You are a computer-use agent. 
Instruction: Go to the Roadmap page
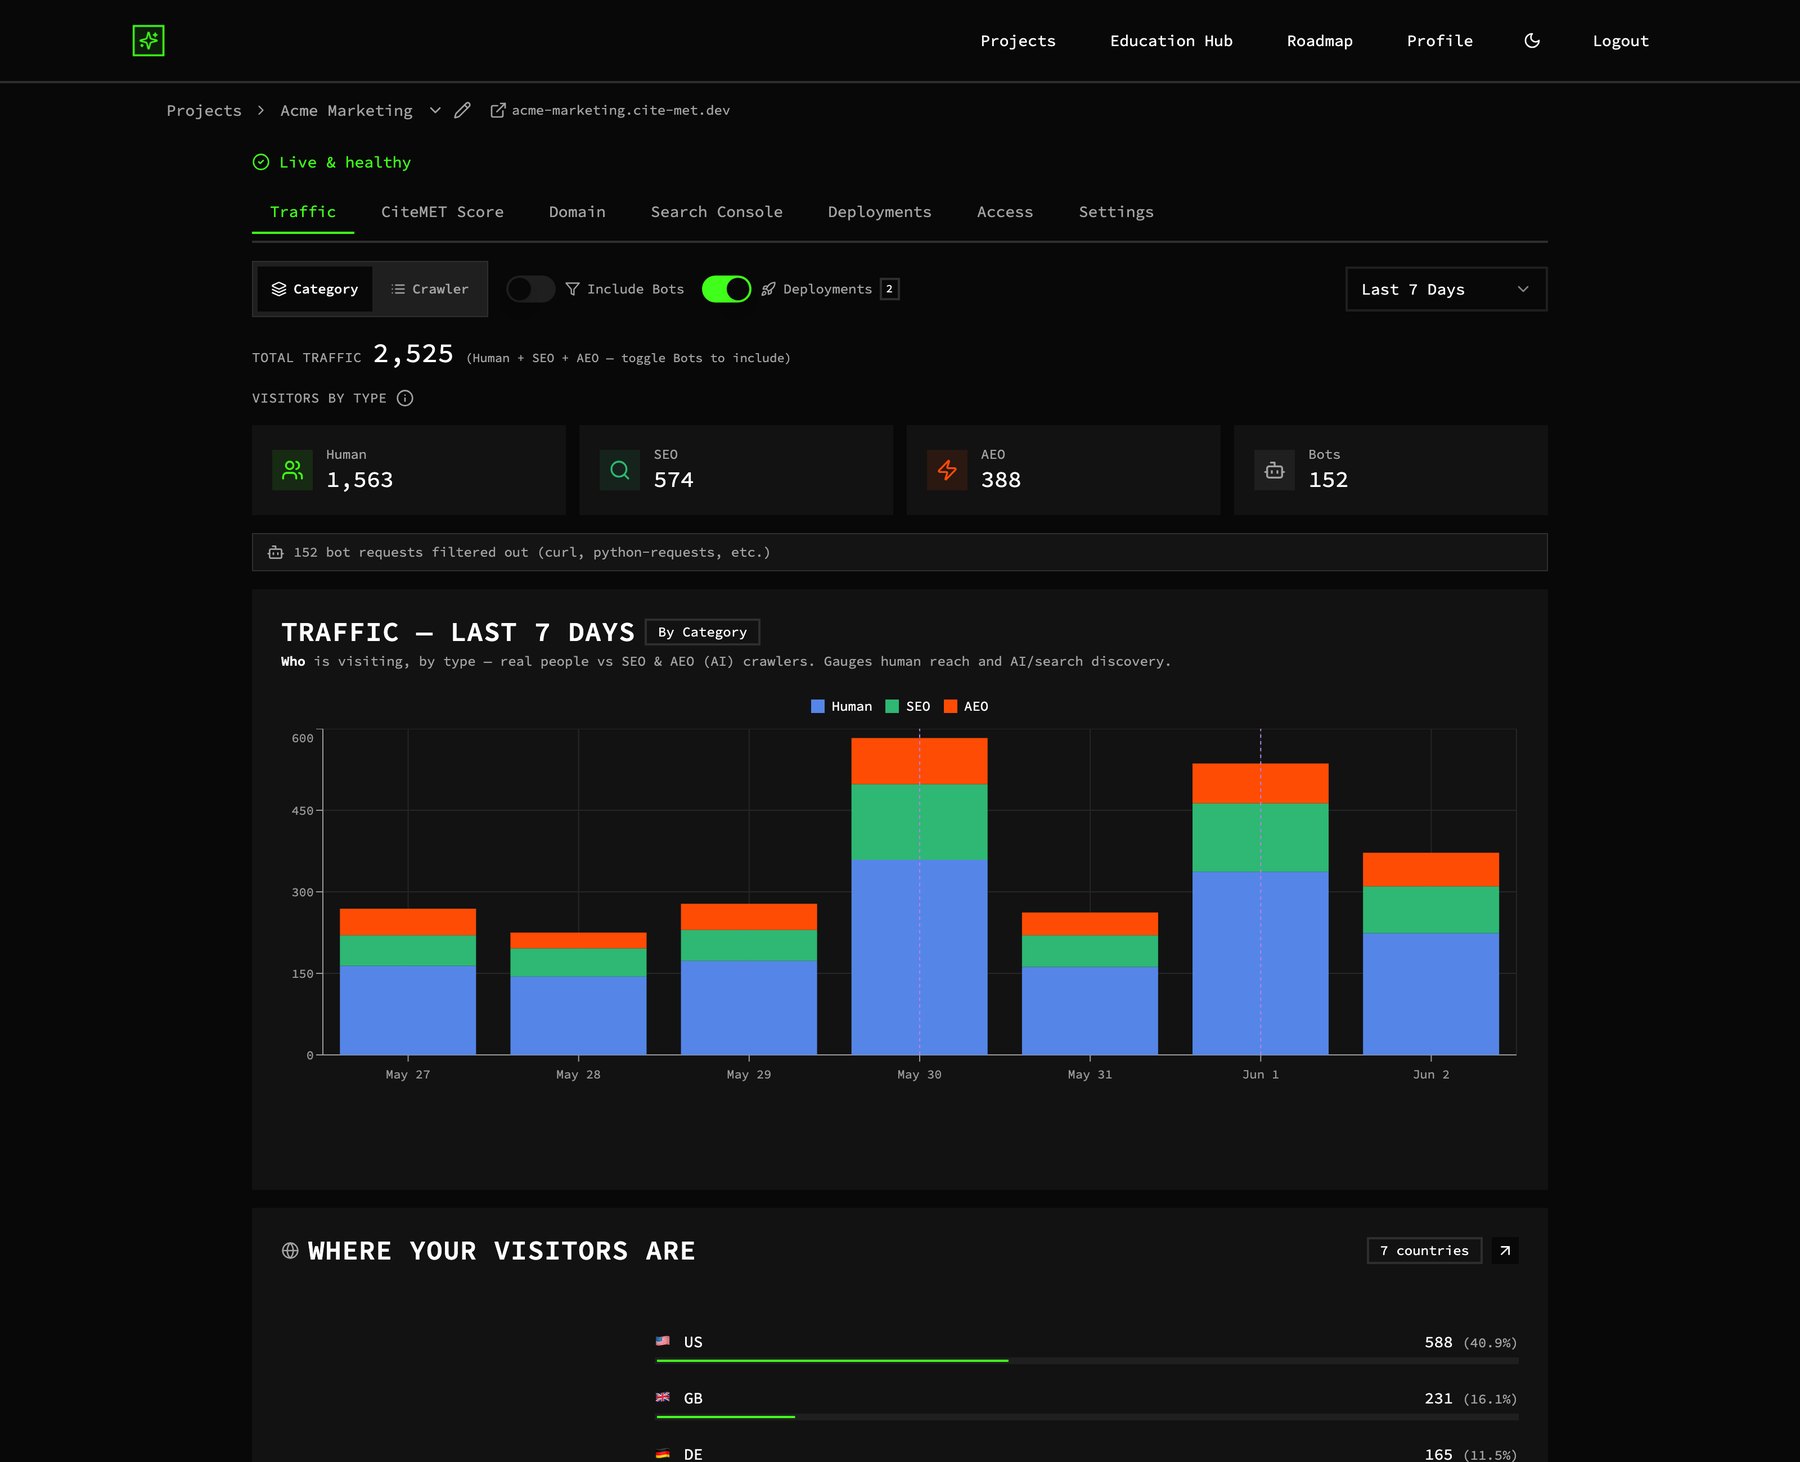pos(1320,41)
